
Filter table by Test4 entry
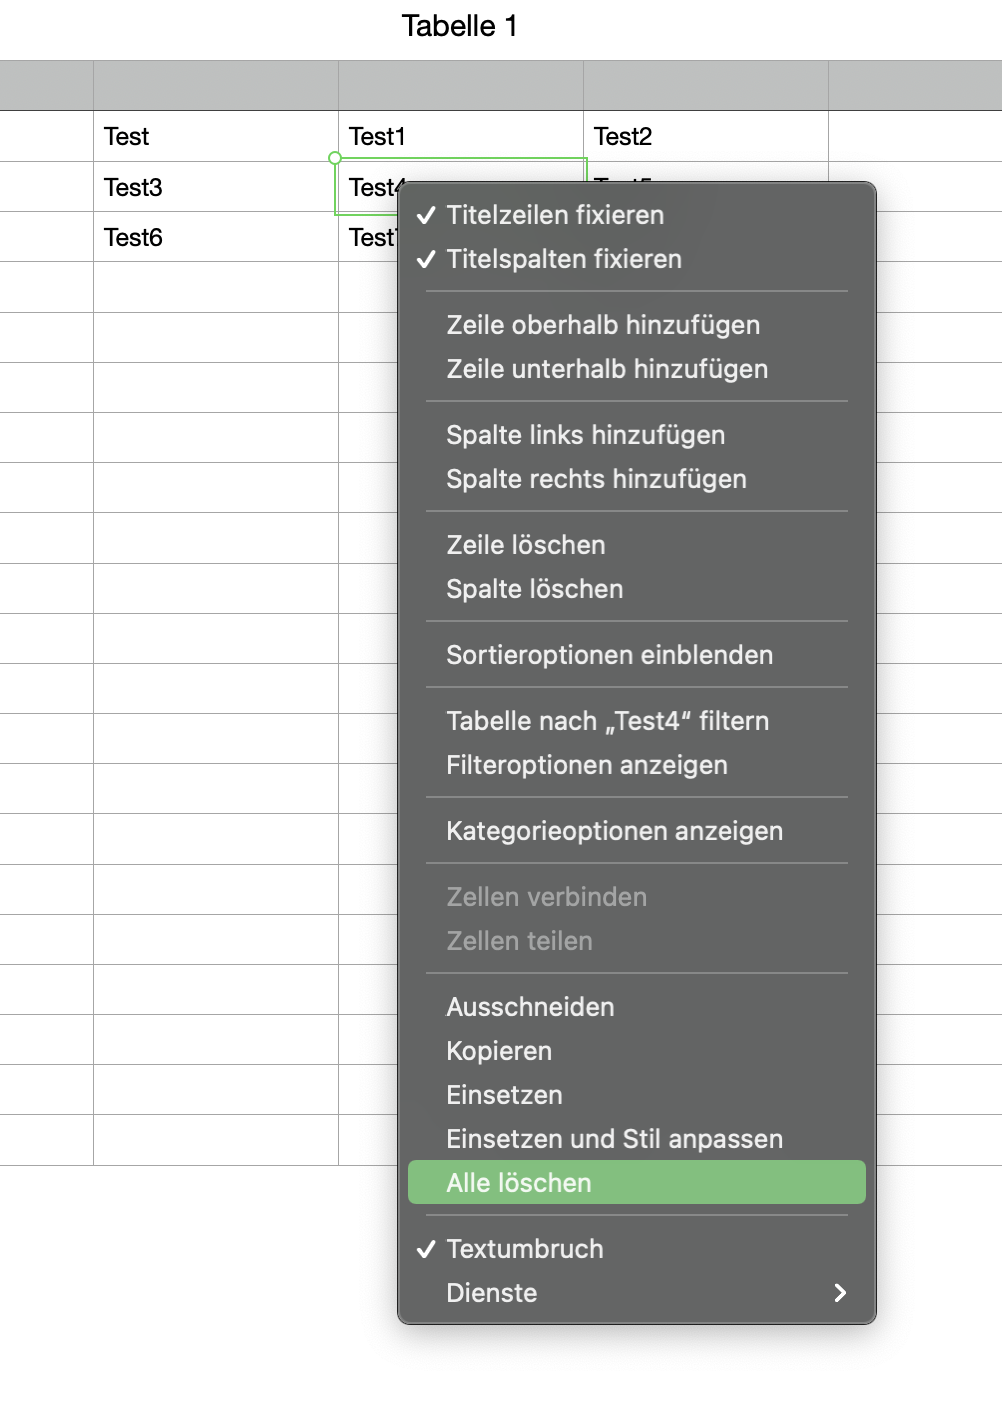coord(608,721)
